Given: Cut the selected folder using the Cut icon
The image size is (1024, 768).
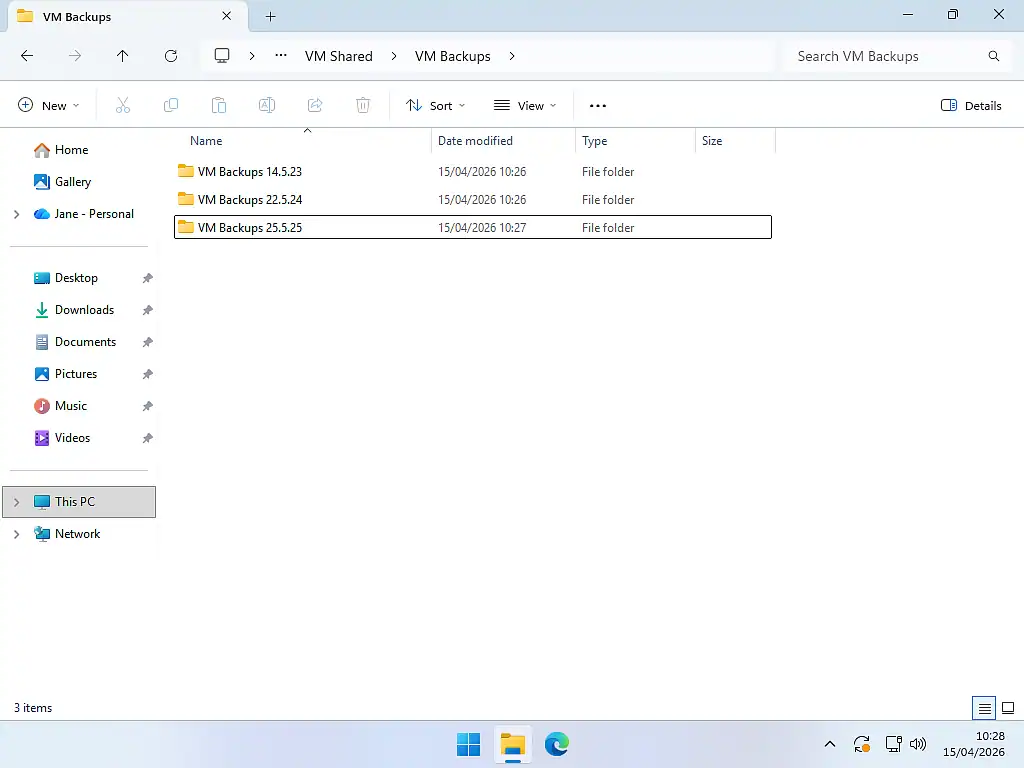Looking at the screenshot, I should (123, 105).
